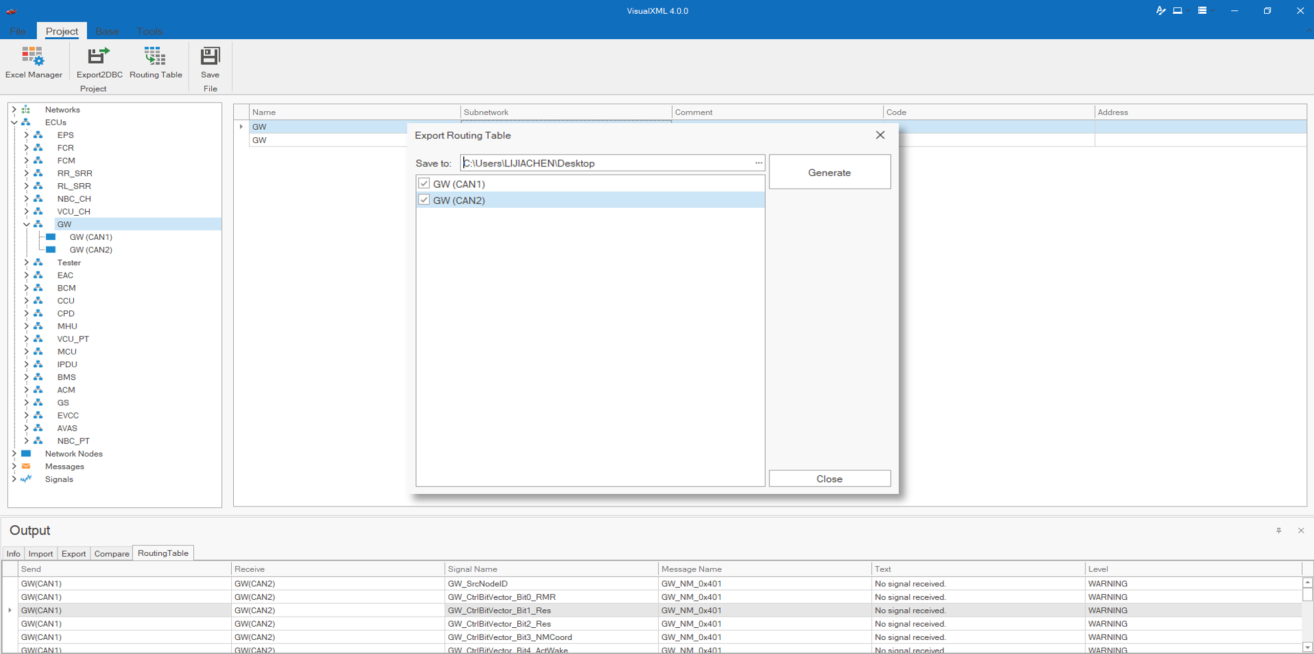Viewport: 1314px width, 654px height.
Task: Open the Project ribbon tab
Action: tap(62, 31)
